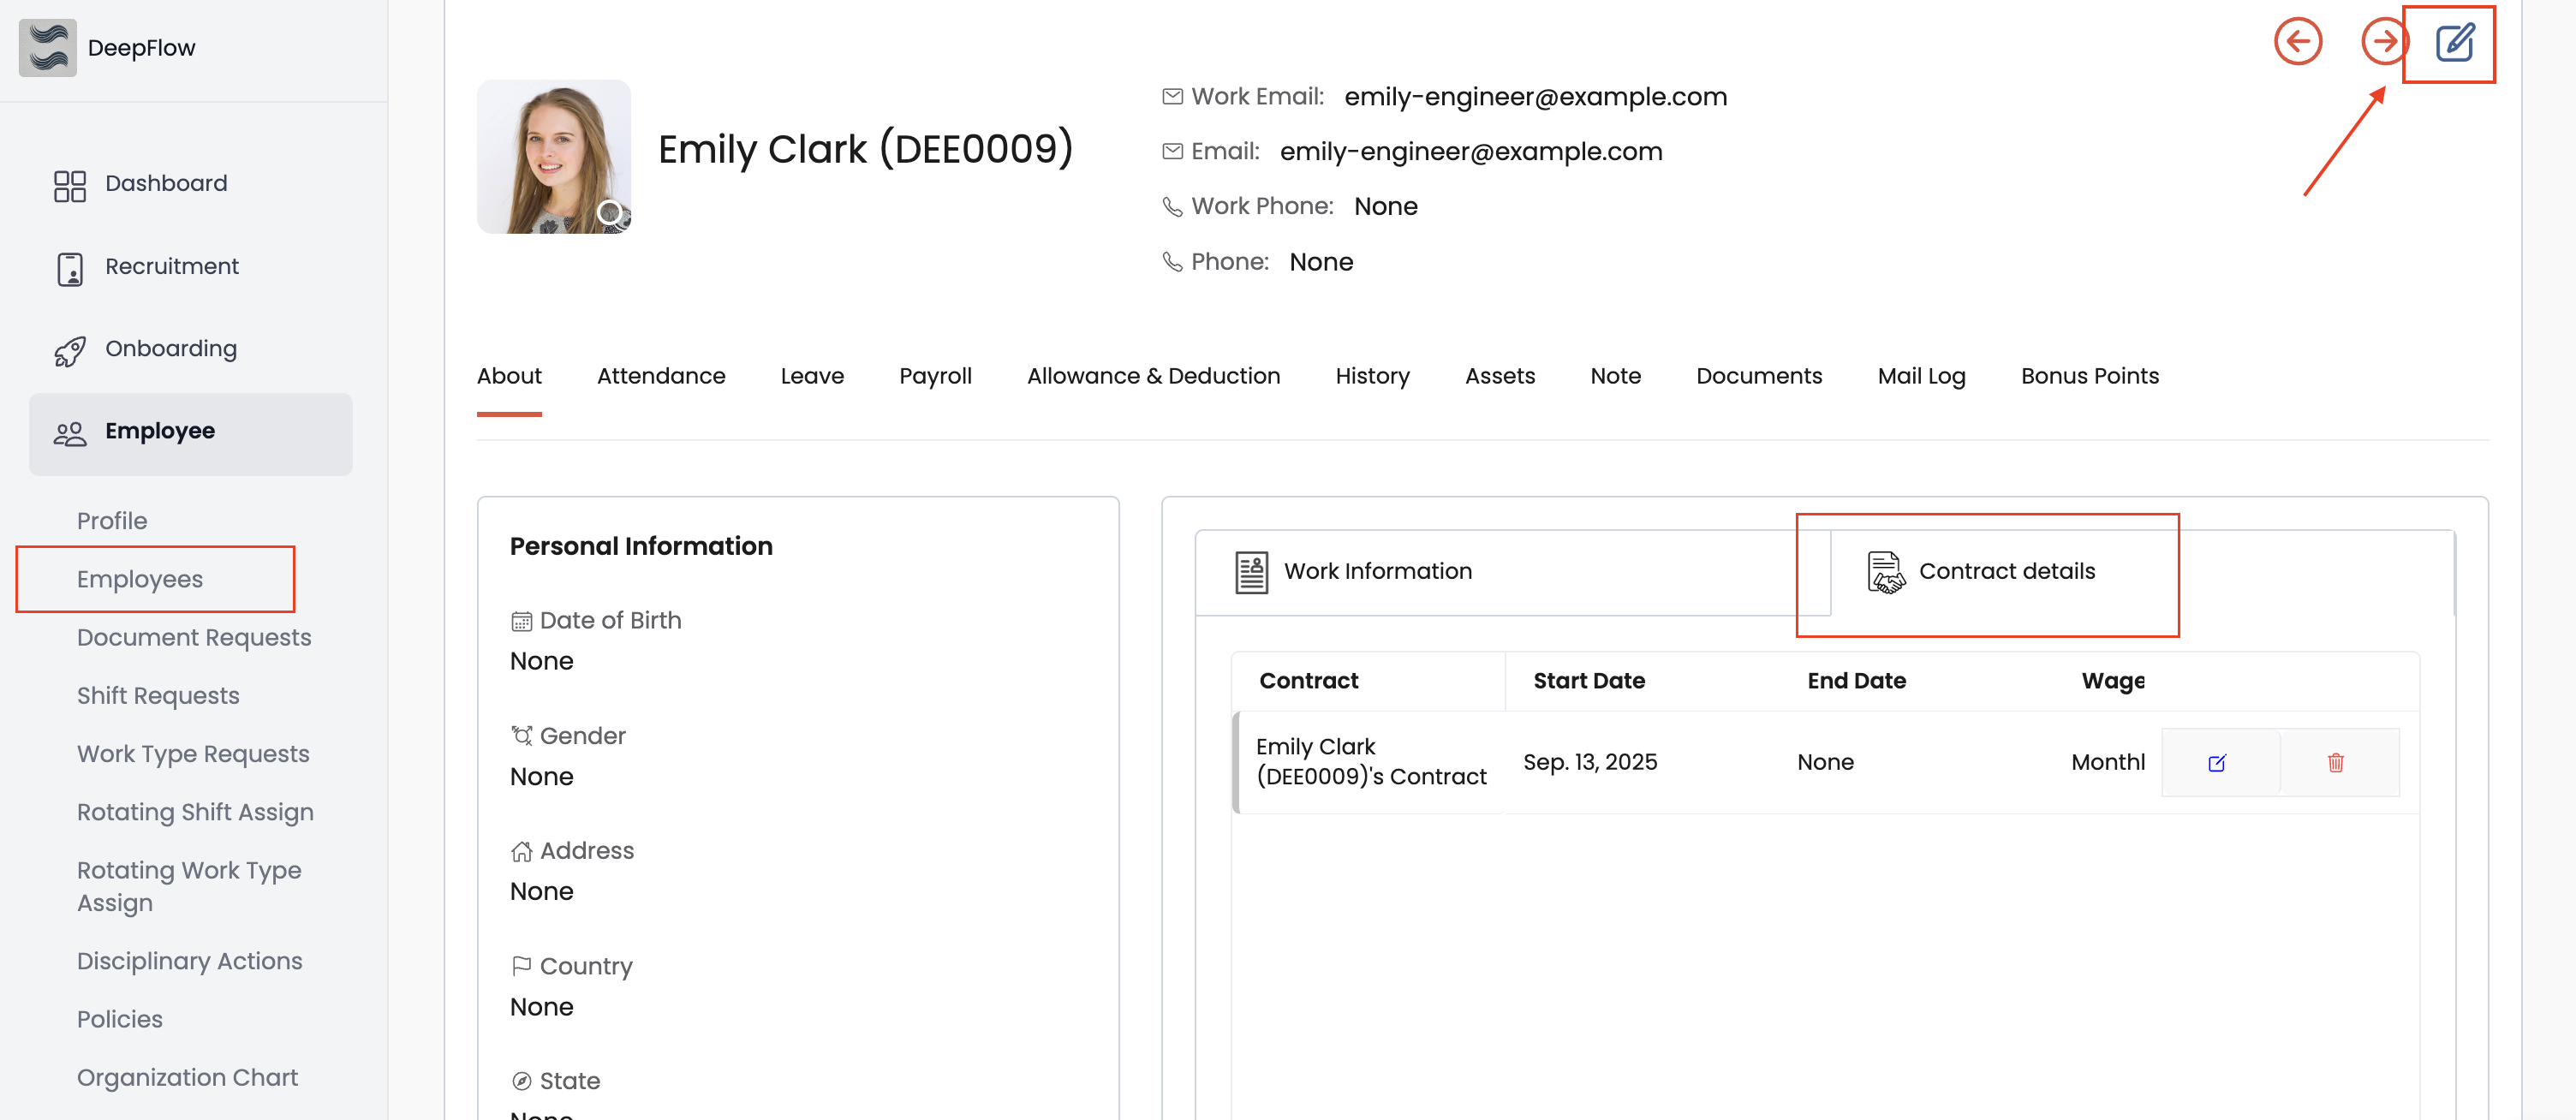Click Emily Clark's profile photo
Viewport: 2576px width, 1120px height.
553,157
